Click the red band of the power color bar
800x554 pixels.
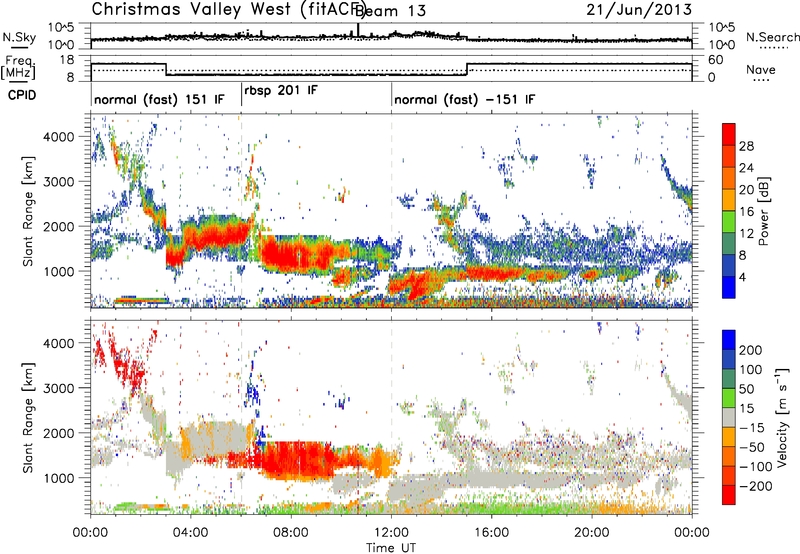729,134
